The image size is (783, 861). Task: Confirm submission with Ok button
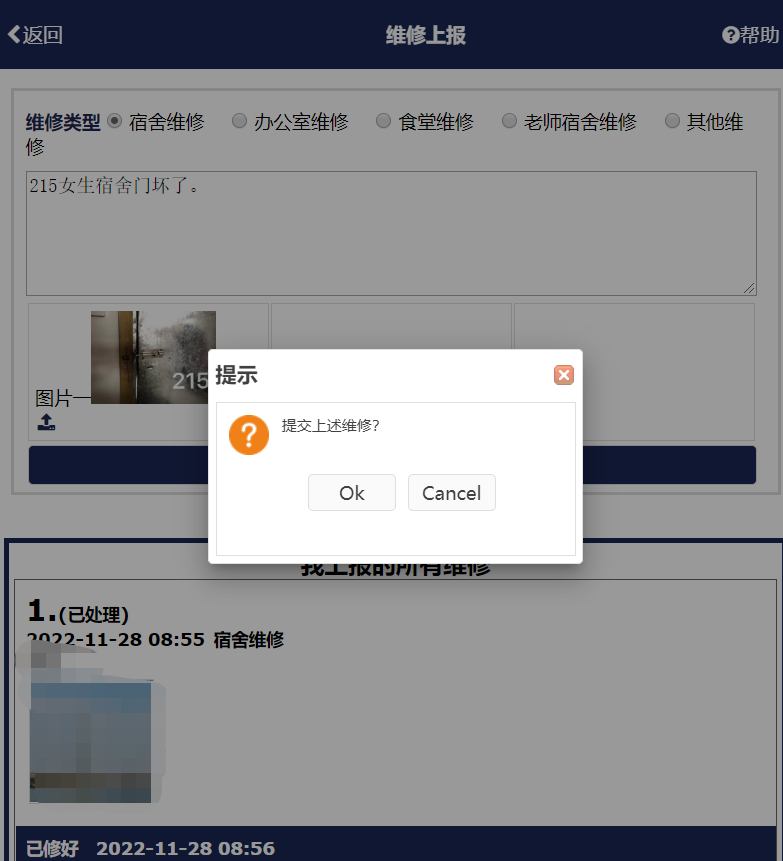[x=352, y=493]
